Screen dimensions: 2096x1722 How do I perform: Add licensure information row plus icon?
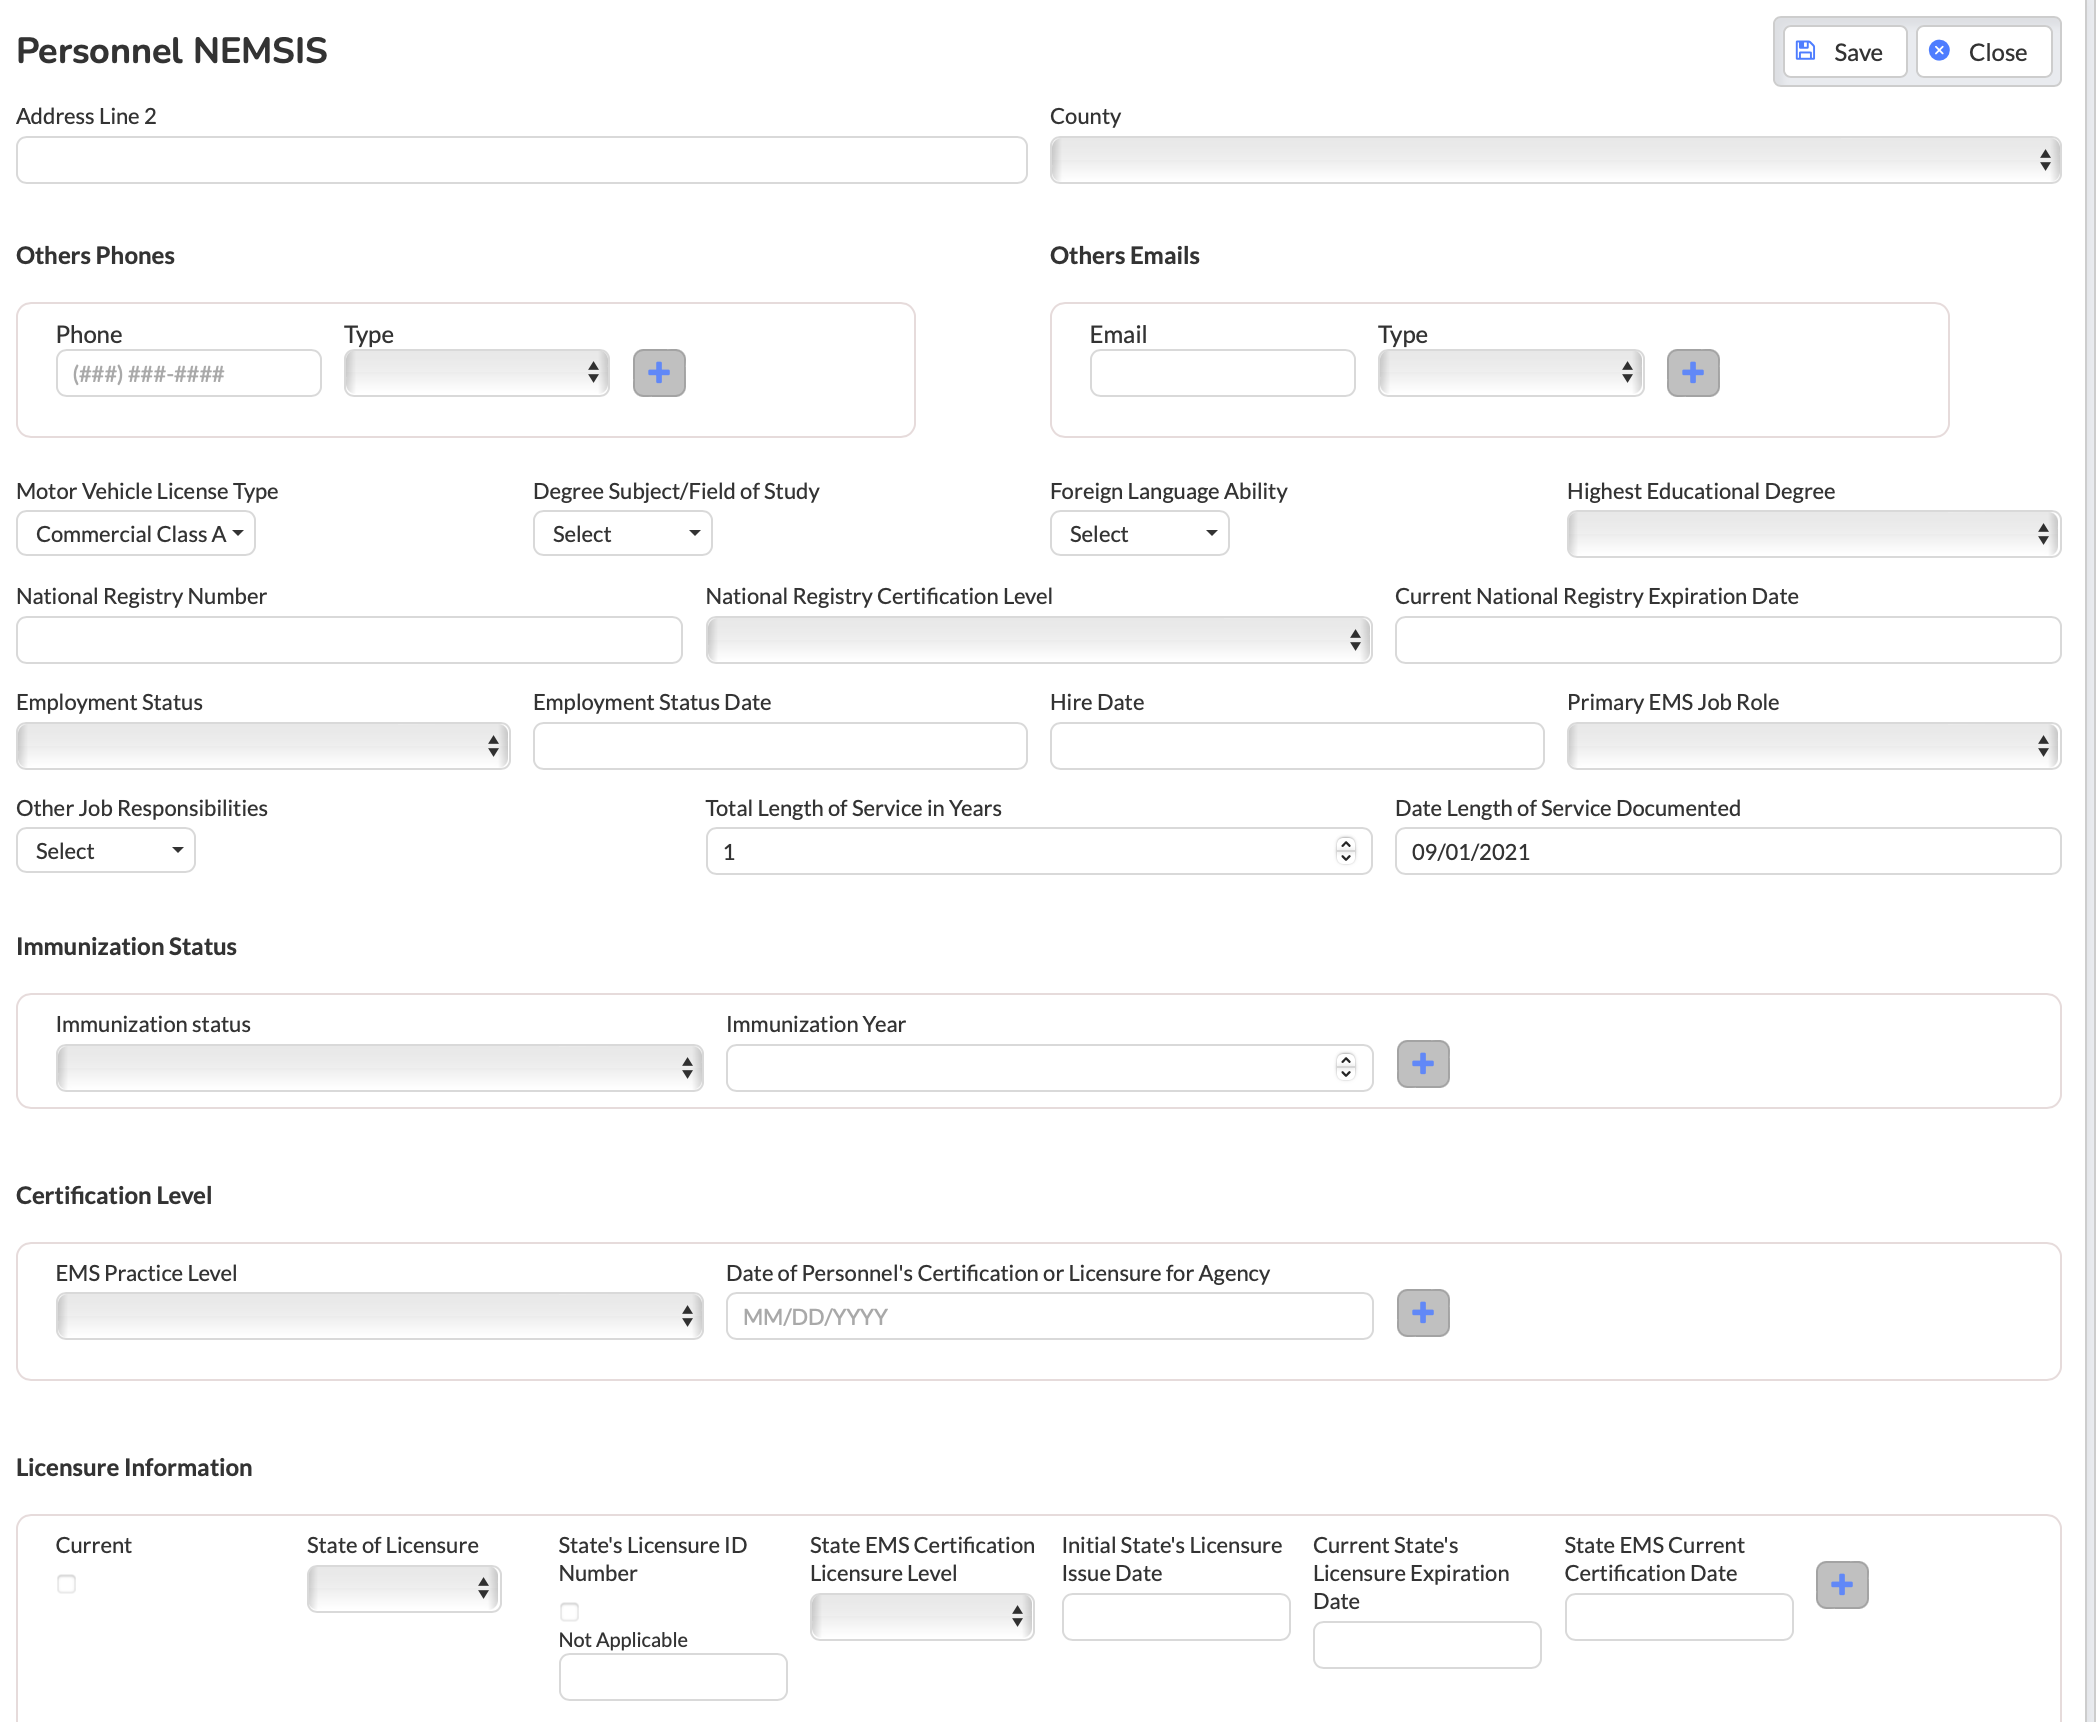pos(1842,1585)
